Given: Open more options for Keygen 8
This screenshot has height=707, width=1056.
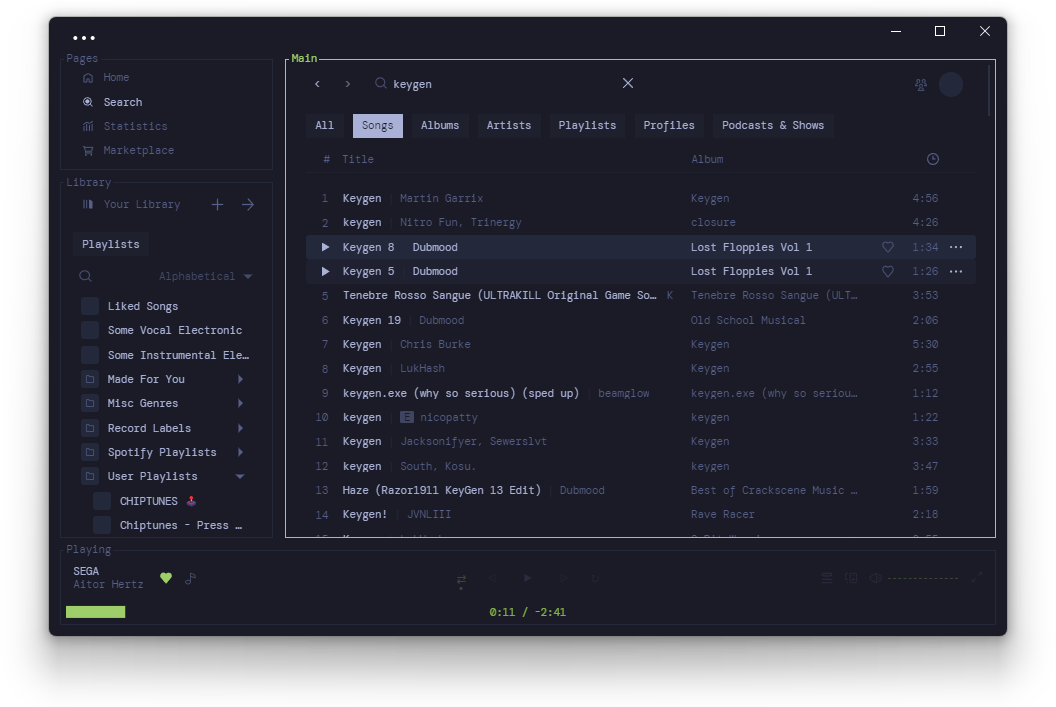Looking at the screenshot, I should (x=956, y=247).
